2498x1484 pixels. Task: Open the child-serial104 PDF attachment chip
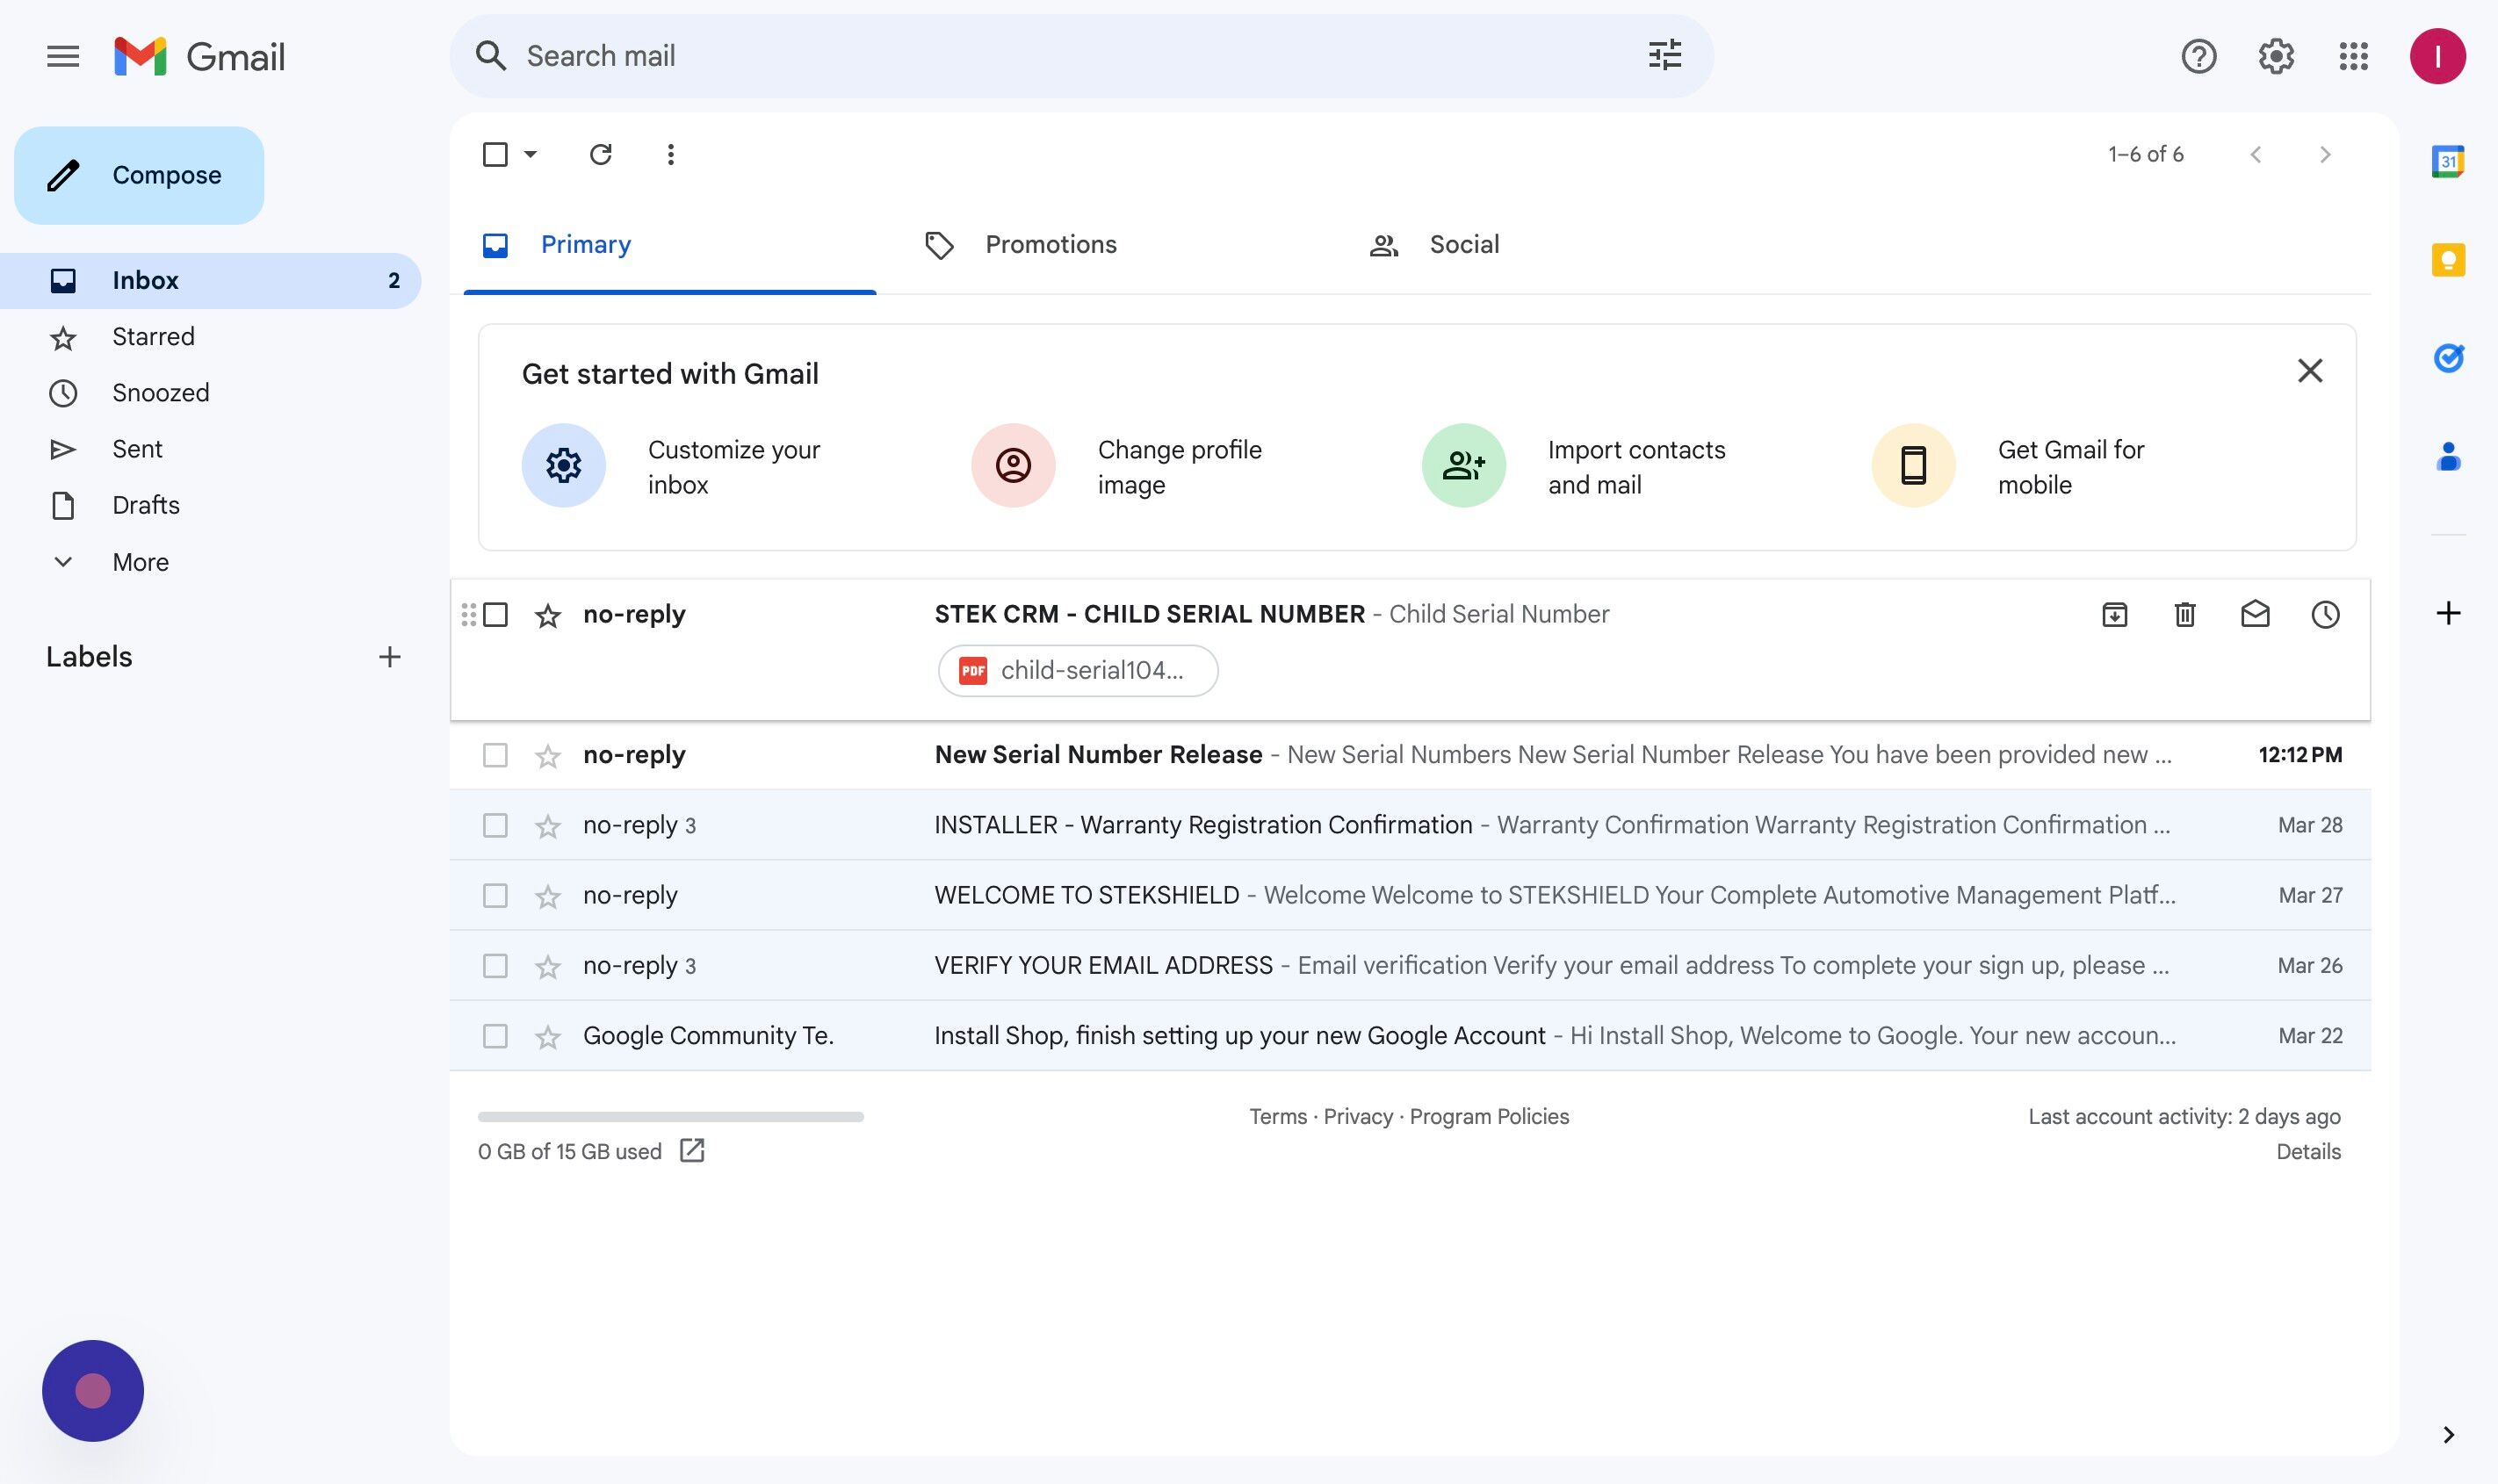(x=1078, y=670)
